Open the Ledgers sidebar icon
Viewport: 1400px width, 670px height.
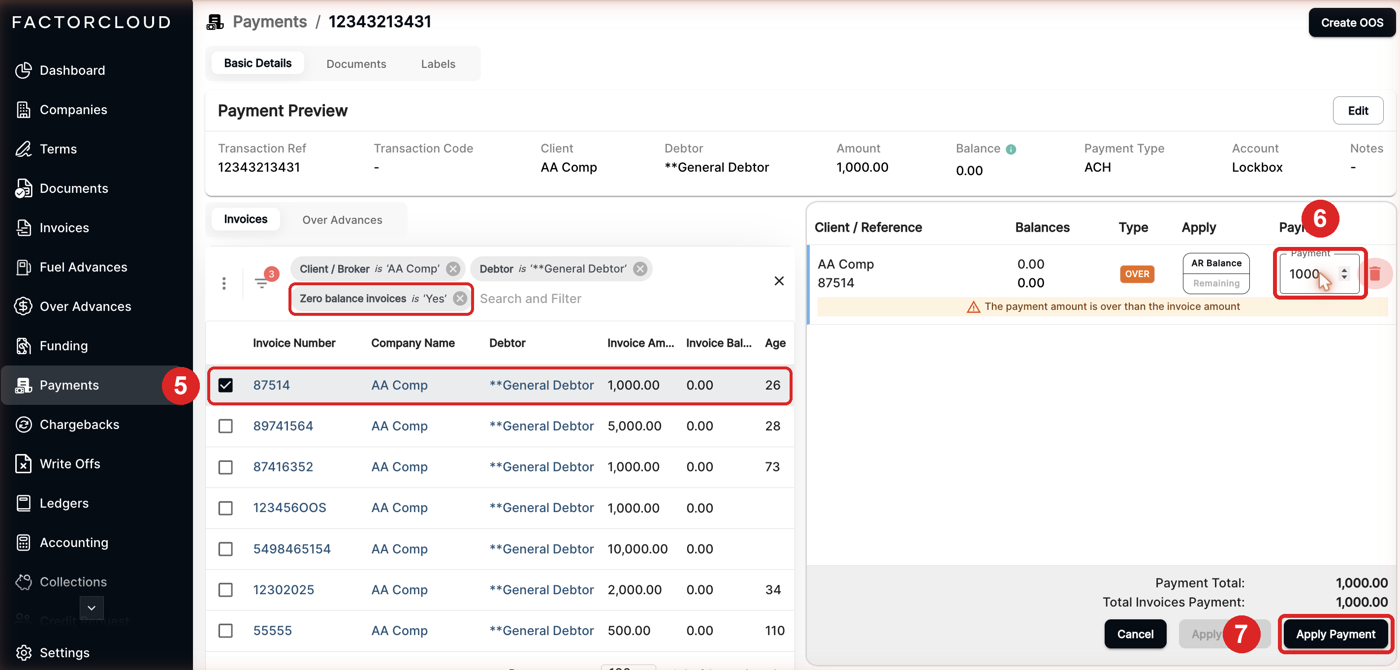click(23, 503)
